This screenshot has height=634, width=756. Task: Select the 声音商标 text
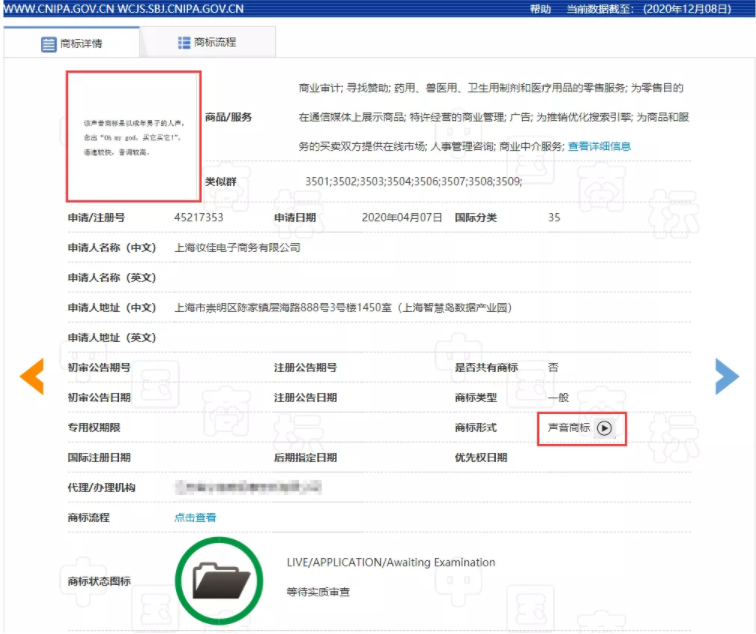[x=569, y=428]
